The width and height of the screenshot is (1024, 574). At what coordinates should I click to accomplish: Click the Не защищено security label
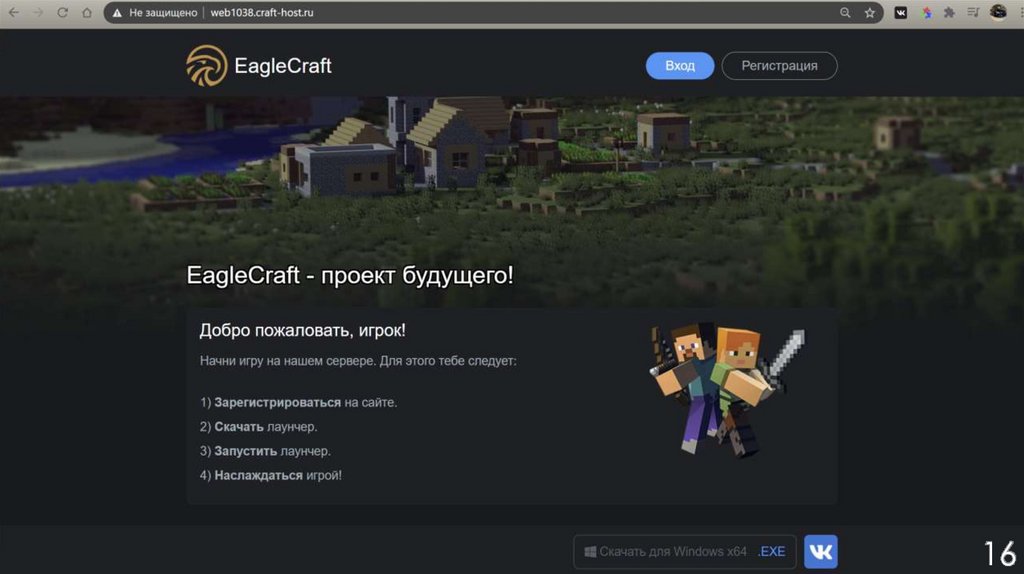(x=163, y=12)
